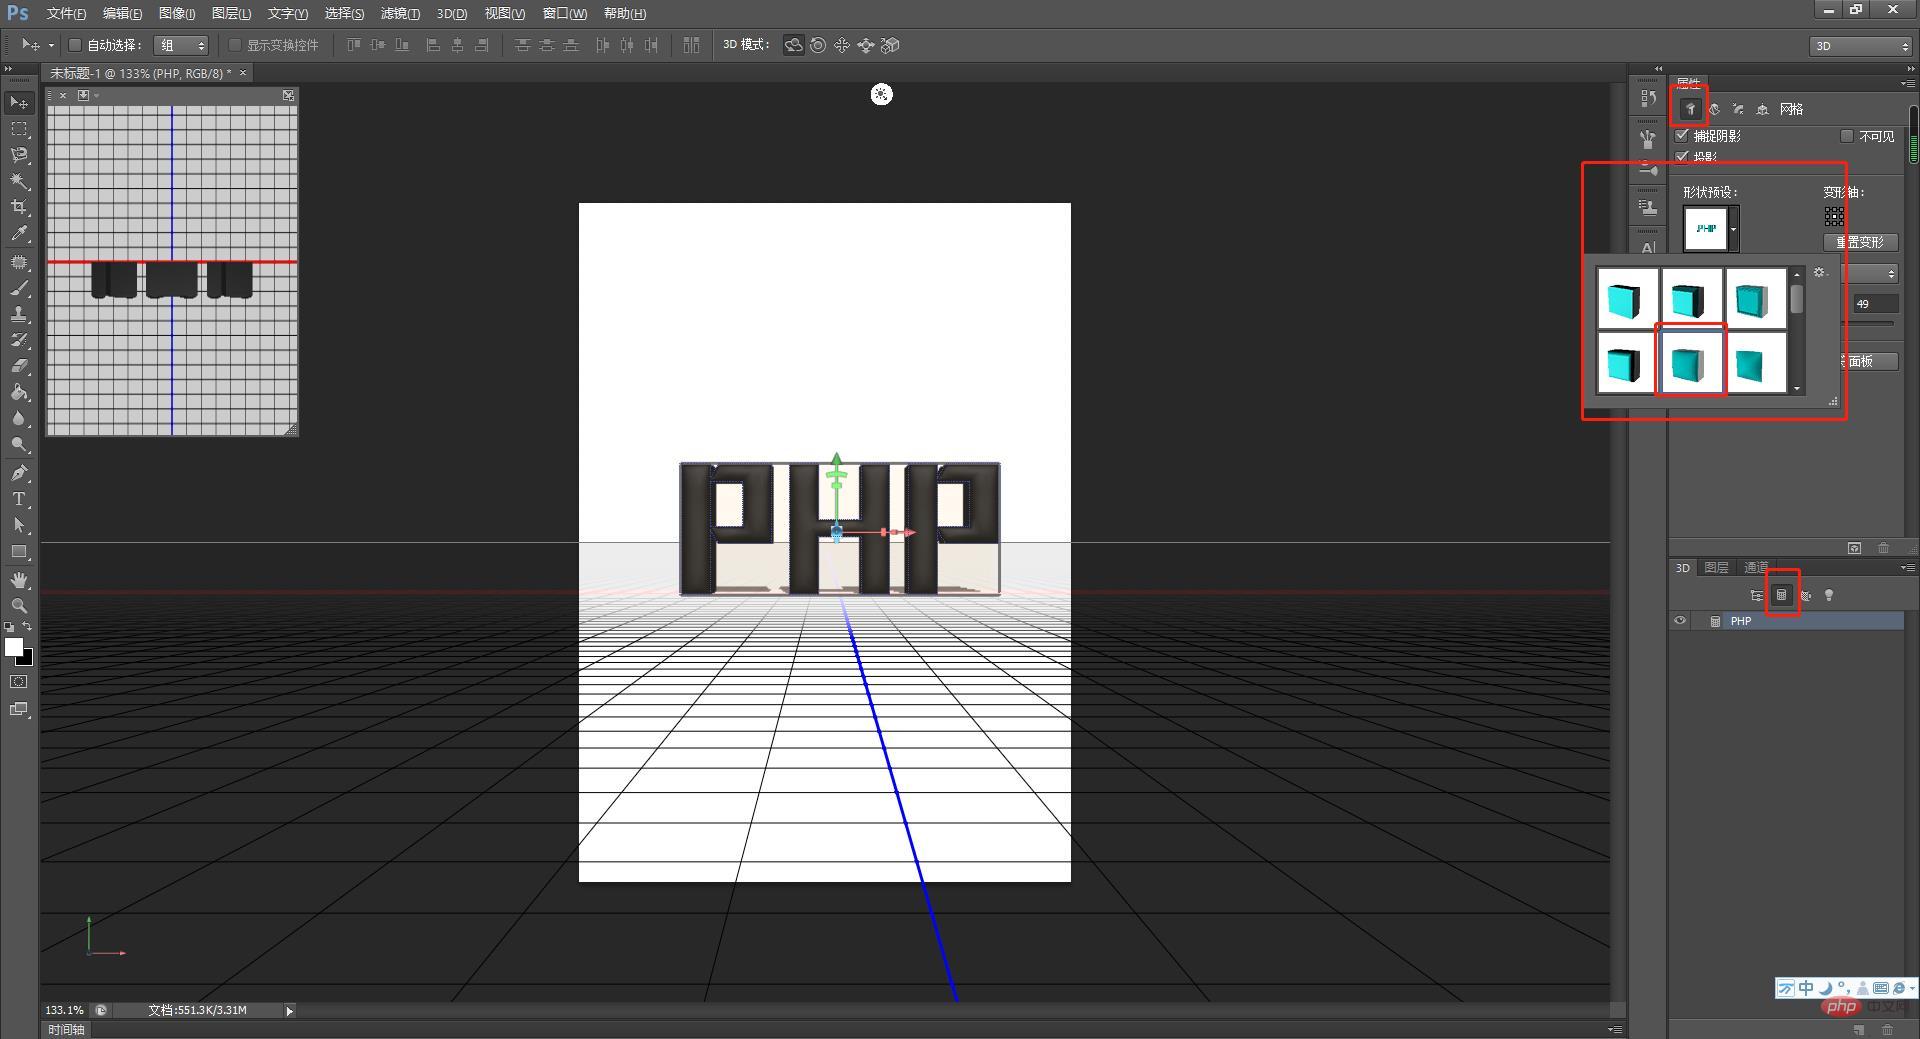The width and height of the screenshot is (1920, 1039).
Task: Select the Brush tool
Action: (x=19, y=289)
